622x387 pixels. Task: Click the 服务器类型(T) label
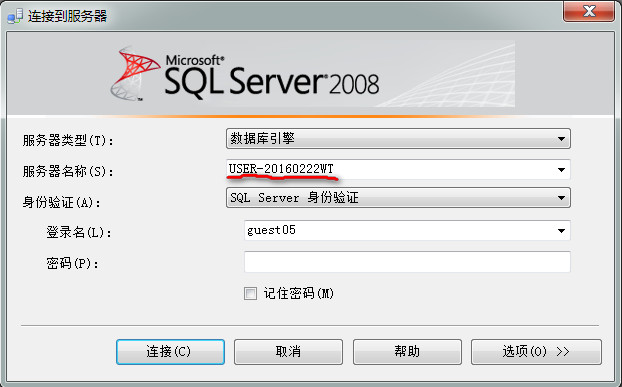68,140
